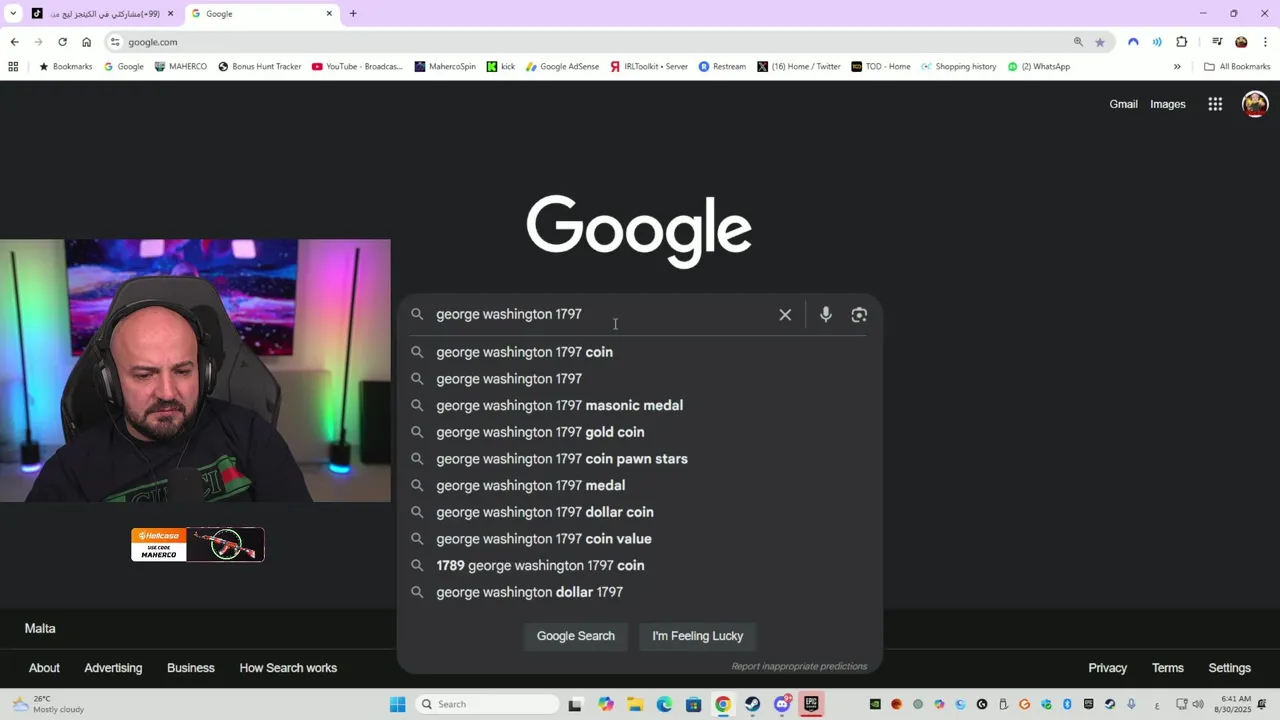This screenshot has height=720, width=1280.
Task: Open Microsoft Edge from taskbar
Action: coord(664,704)
